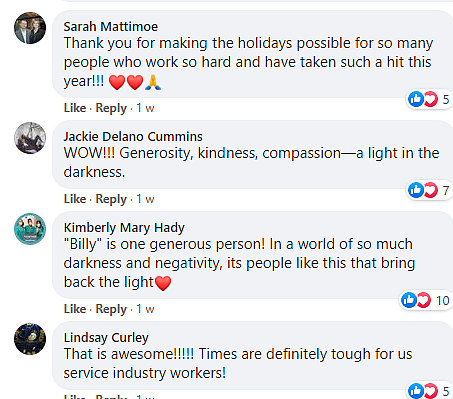Open Kimberly Mary Hady's avatar
This screenshot has height=399, width=453.
point(30,229)
